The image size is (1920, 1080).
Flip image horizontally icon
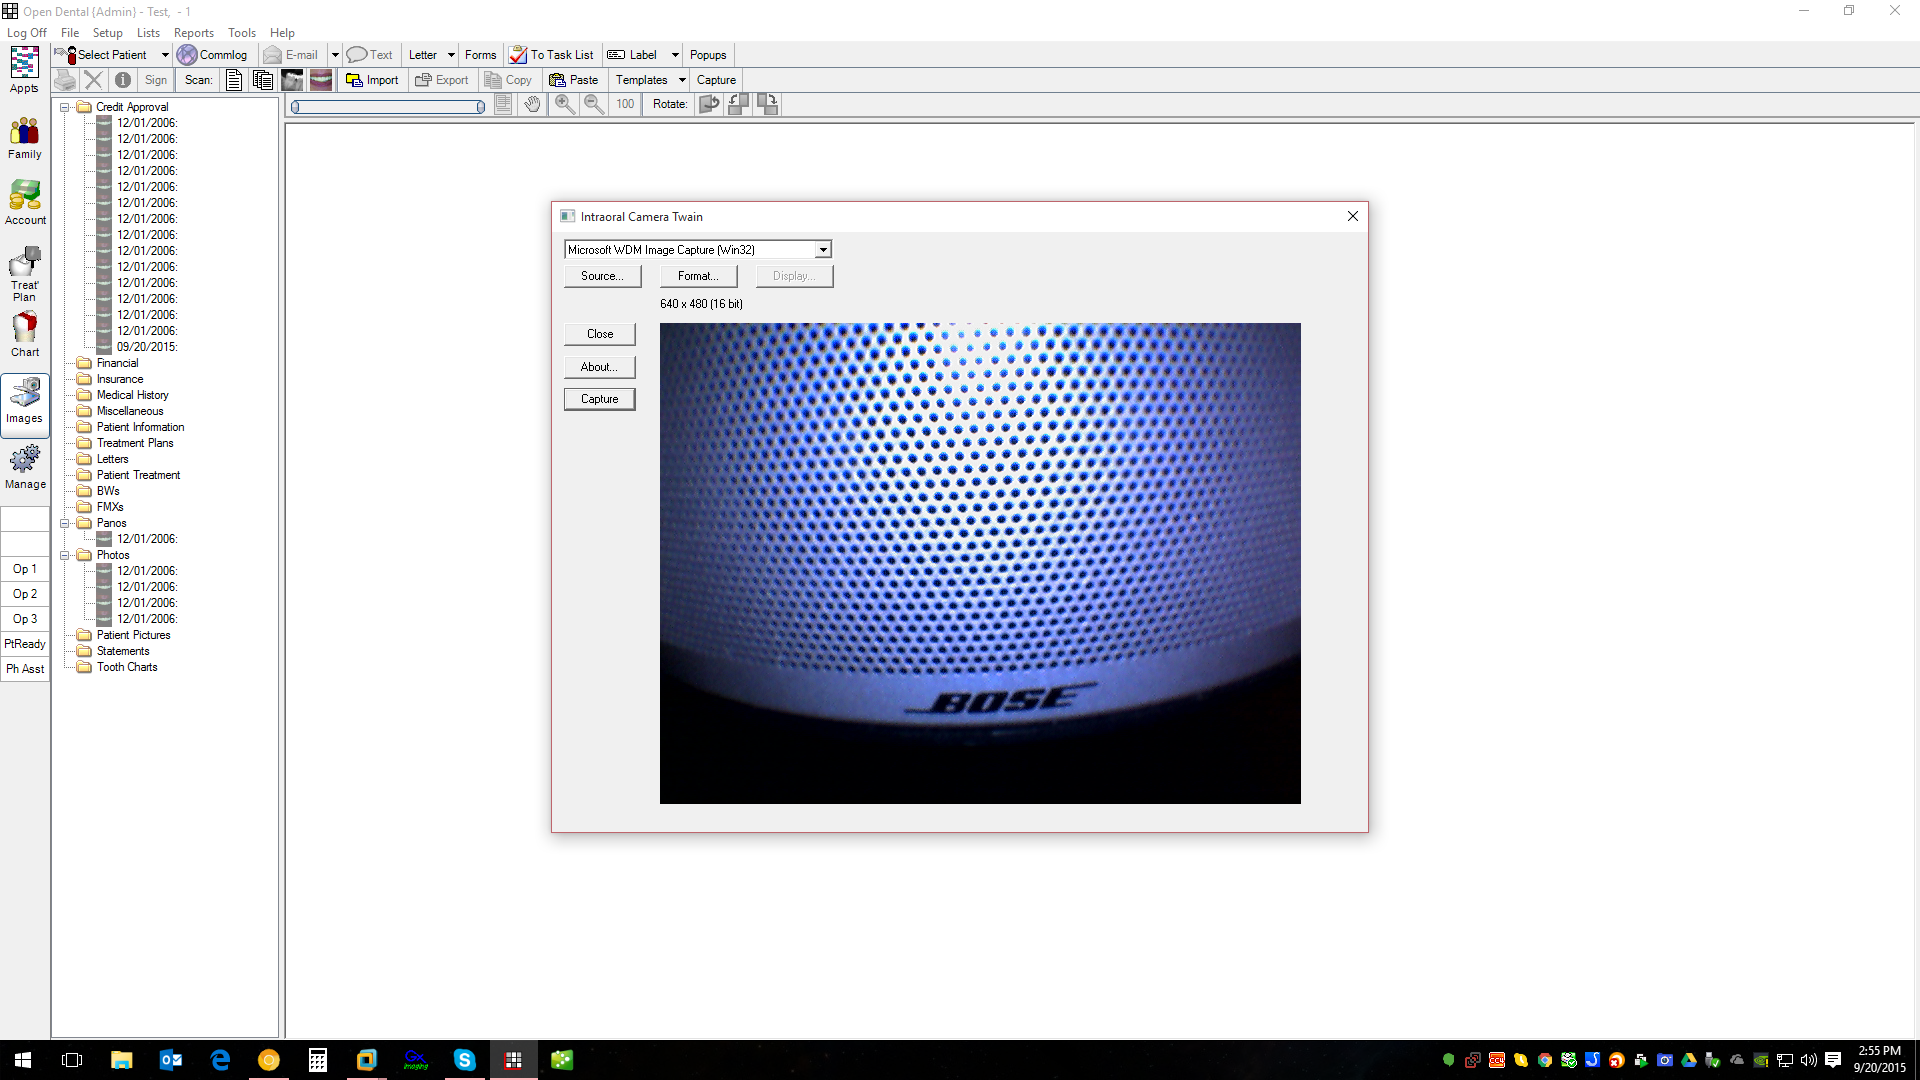point(709,104)
